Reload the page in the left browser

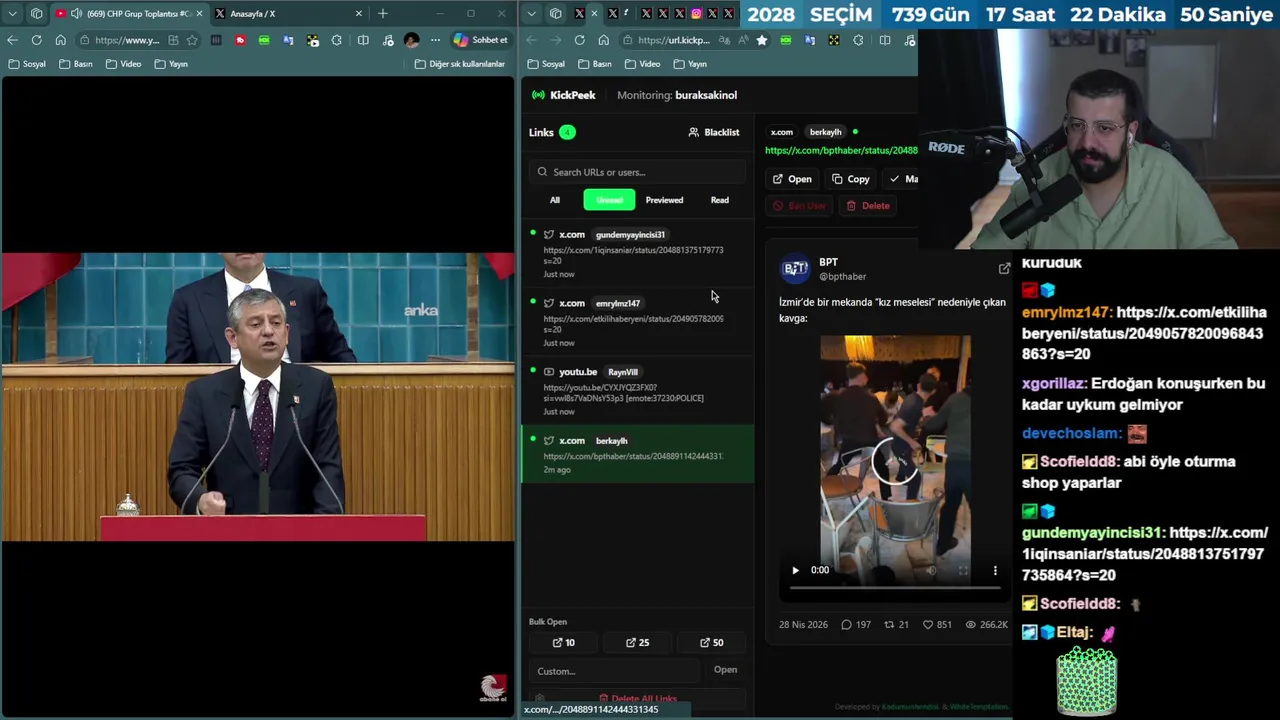pos(36,40)
